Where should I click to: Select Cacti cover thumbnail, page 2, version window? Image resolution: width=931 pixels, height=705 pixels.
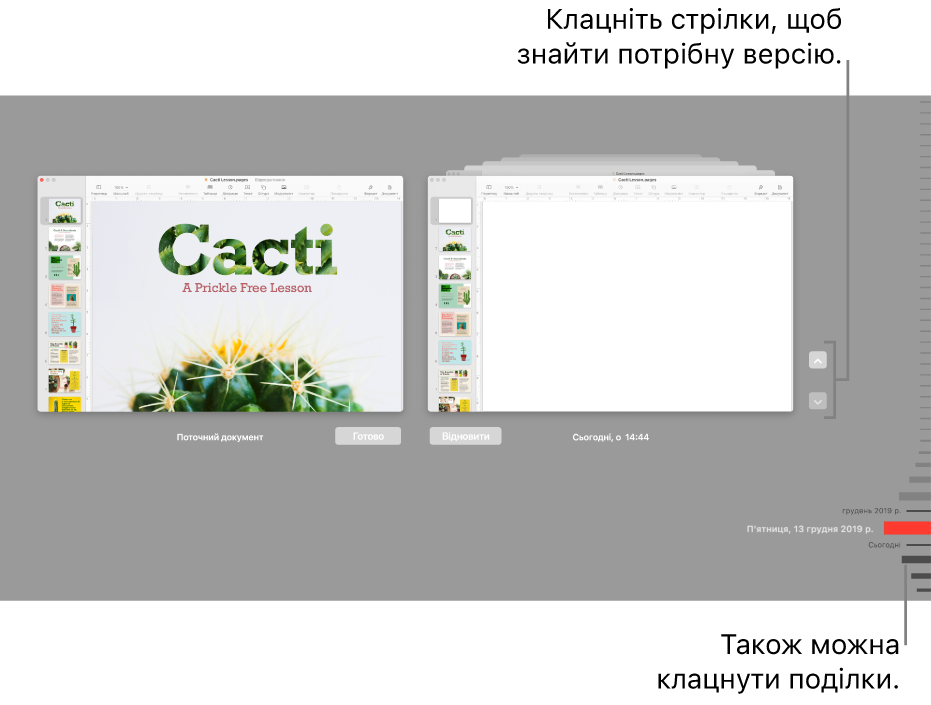(455, 239)
